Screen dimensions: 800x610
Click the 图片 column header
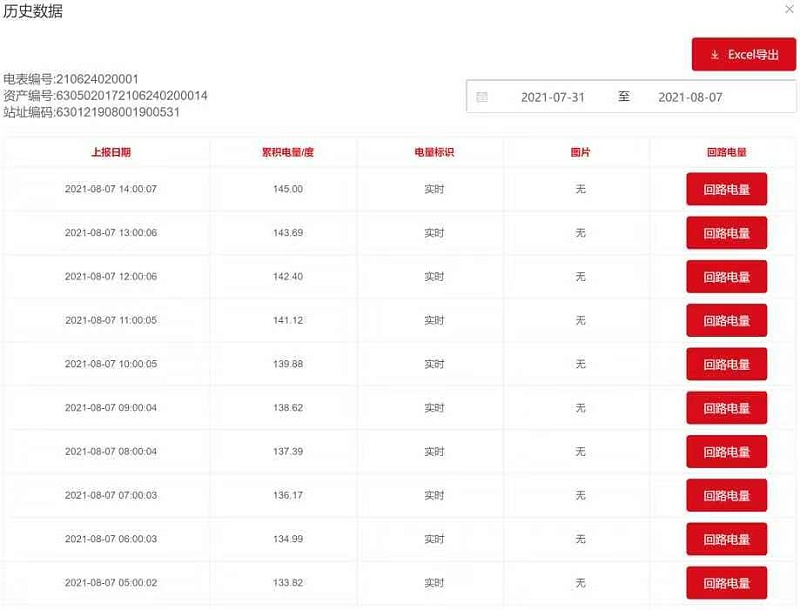tap(580, 153)
